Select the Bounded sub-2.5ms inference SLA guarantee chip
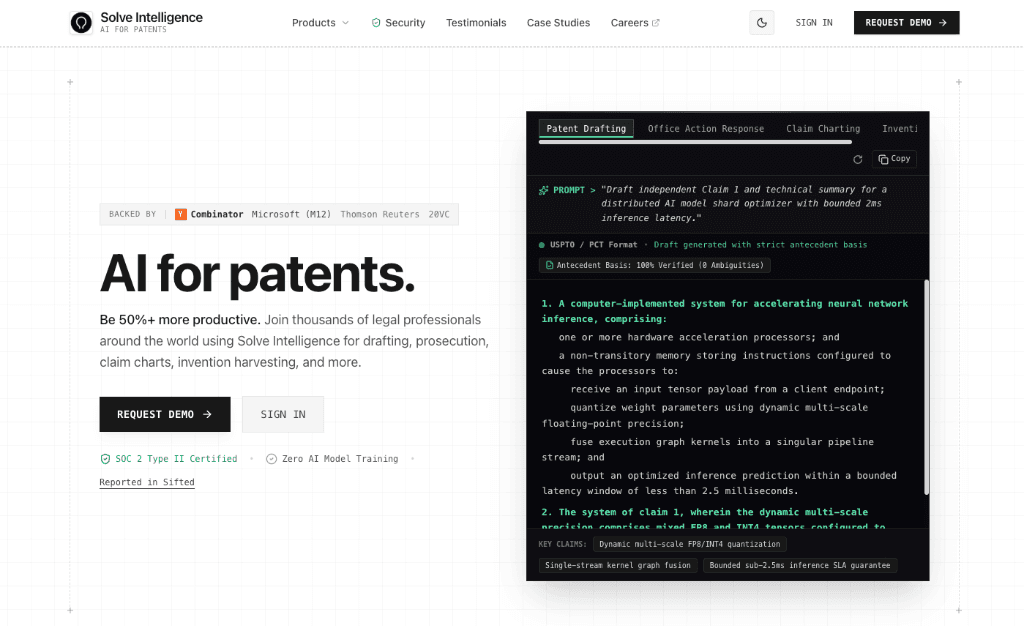 click(x=800, y=565)
